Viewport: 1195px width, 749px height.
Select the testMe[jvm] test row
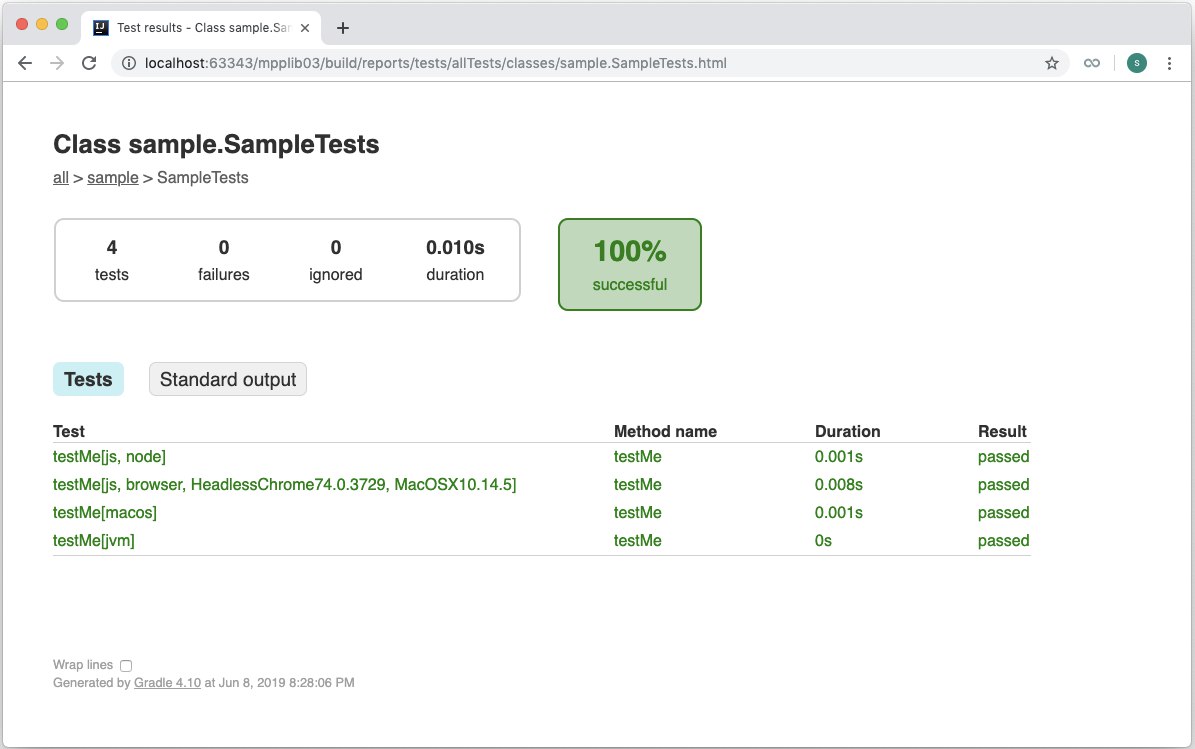pyautogui.click(x=541, y=541)
